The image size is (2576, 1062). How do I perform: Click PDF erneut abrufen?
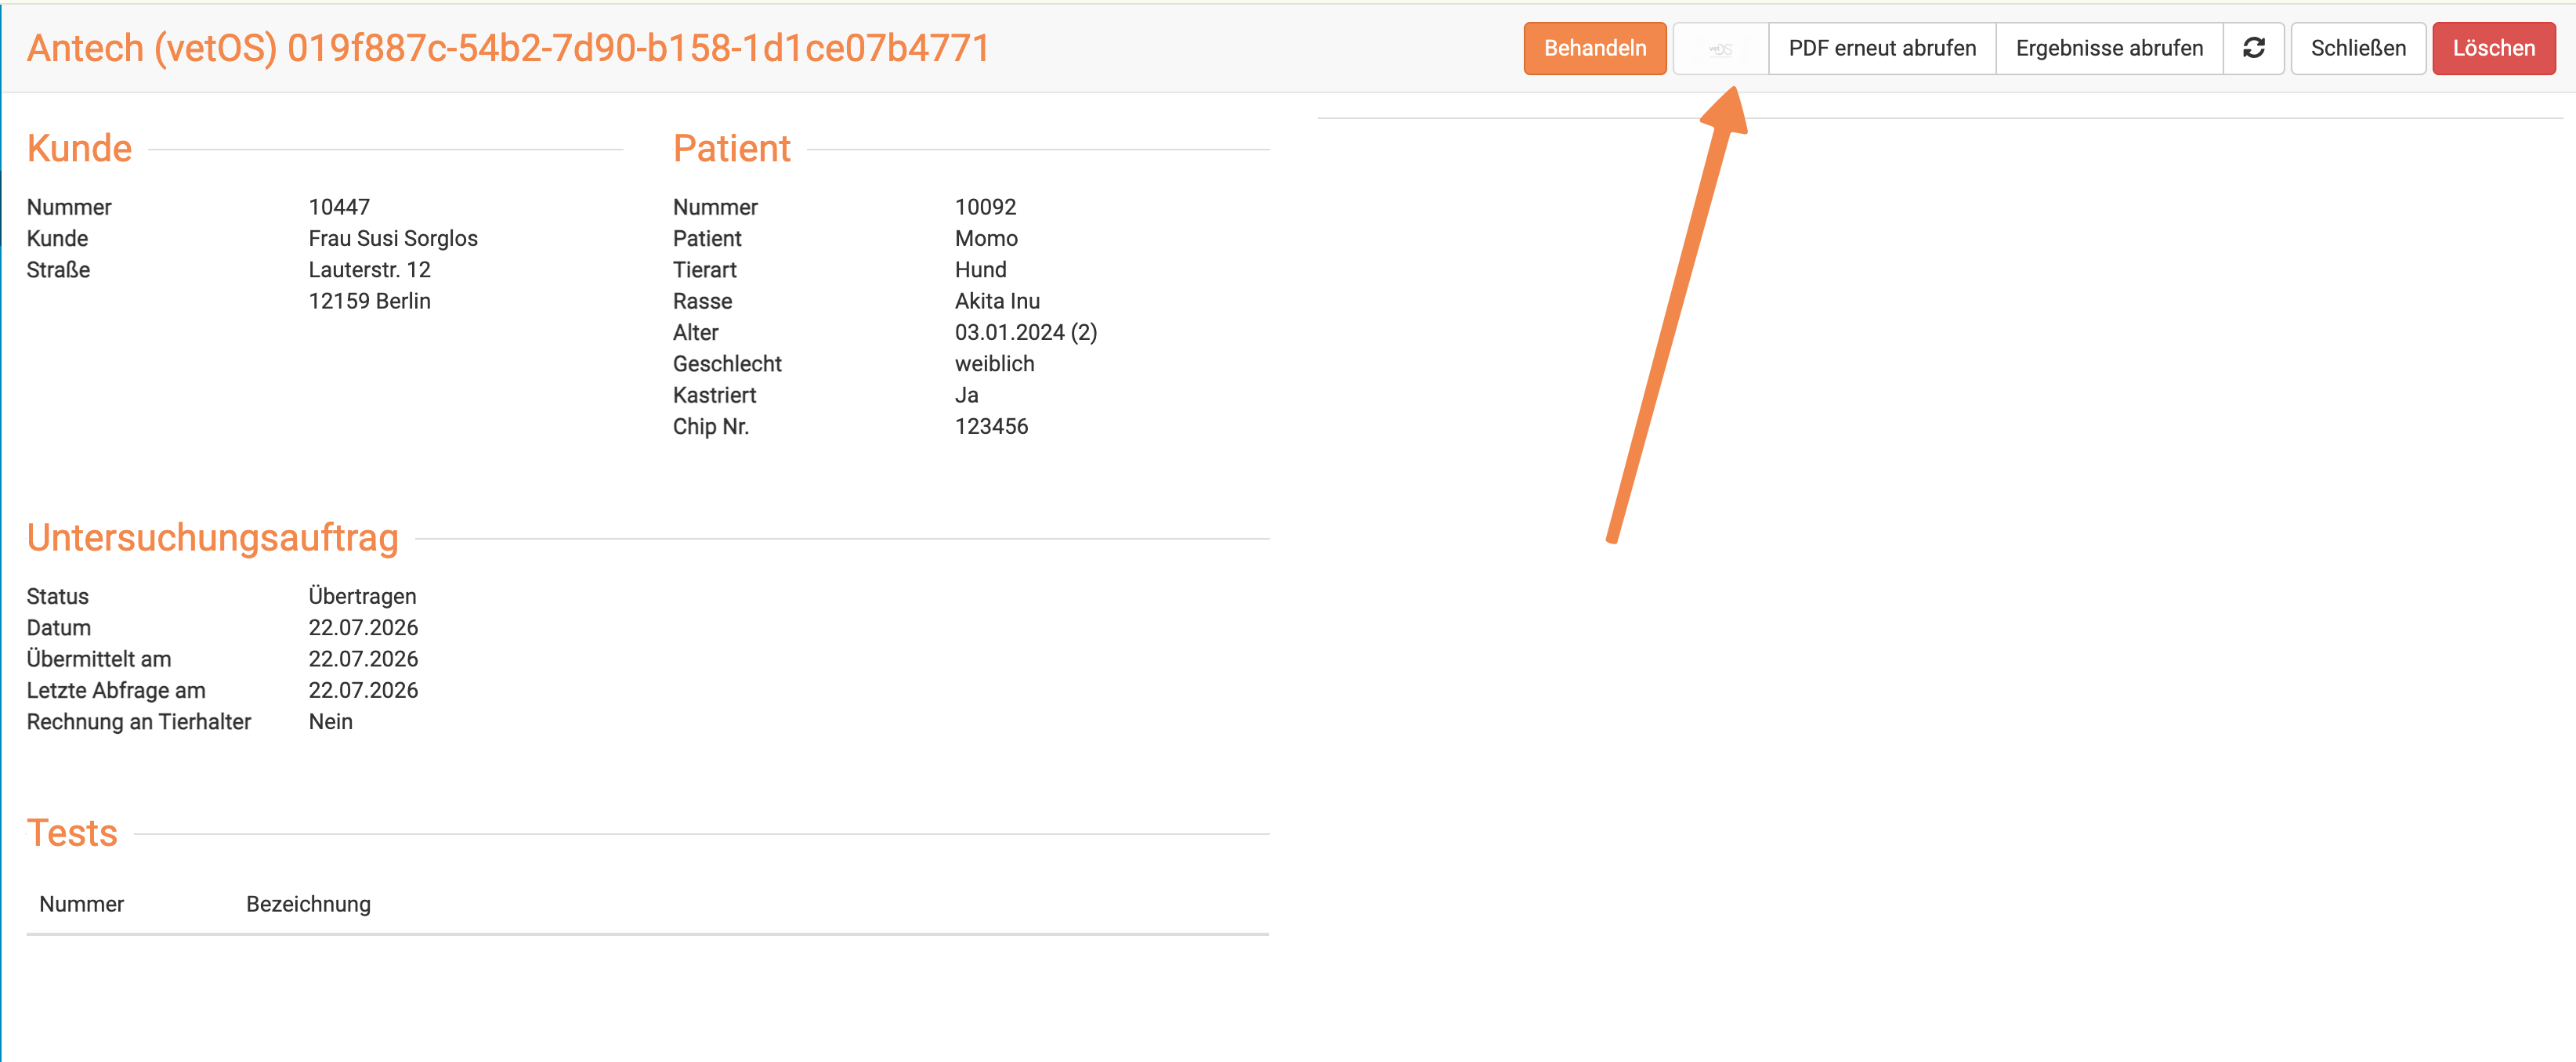(x=1882, y=48)
